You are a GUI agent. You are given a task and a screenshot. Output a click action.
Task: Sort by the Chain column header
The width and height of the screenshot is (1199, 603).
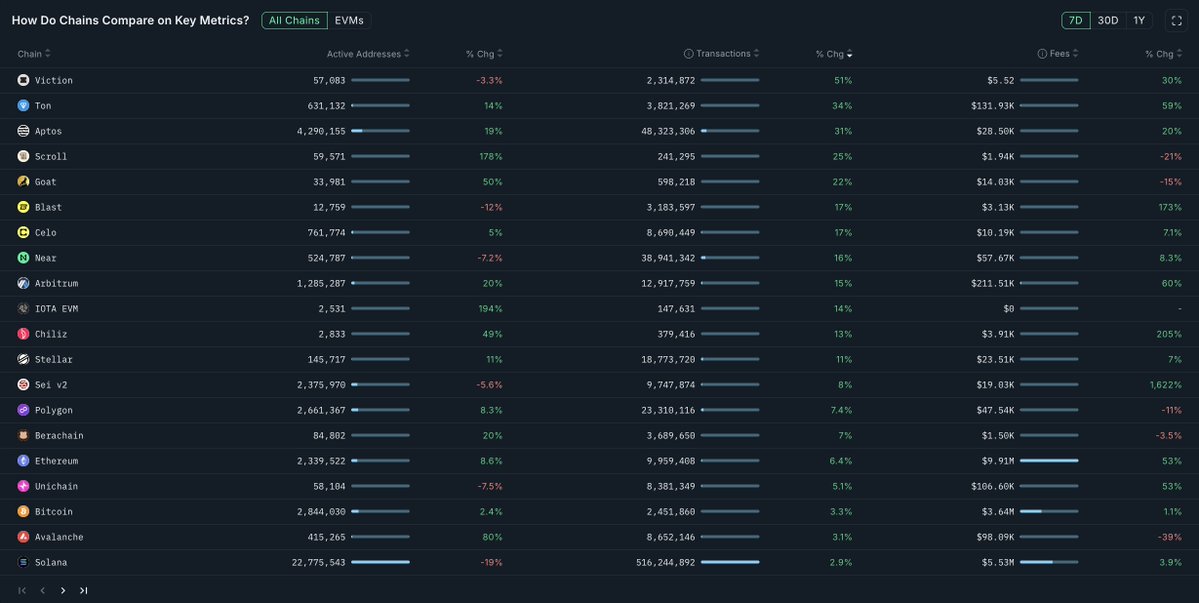pos(34,53)
